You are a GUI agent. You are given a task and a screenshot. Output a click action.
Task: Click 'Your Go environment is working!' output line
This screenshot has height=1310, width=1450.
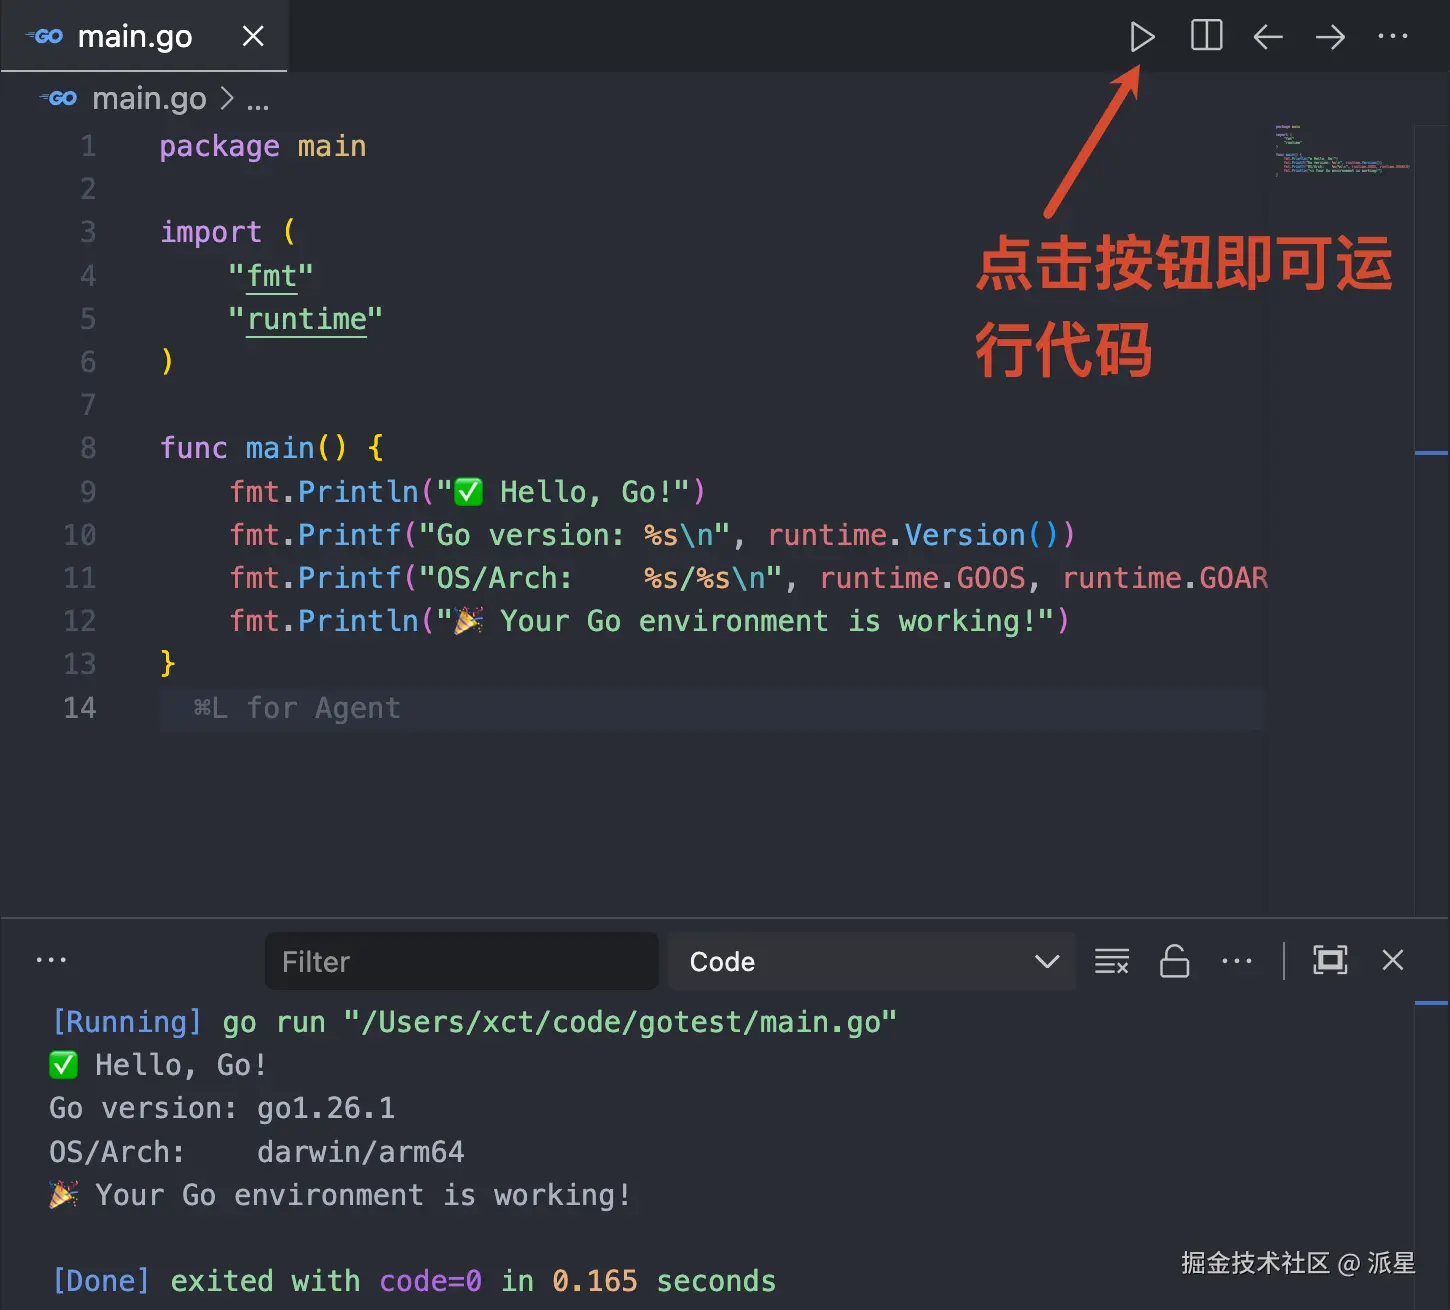point(340,1195)
